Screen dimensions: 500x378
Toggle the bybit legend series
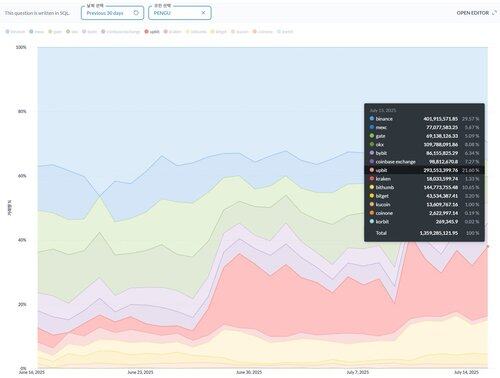point(90,32)
